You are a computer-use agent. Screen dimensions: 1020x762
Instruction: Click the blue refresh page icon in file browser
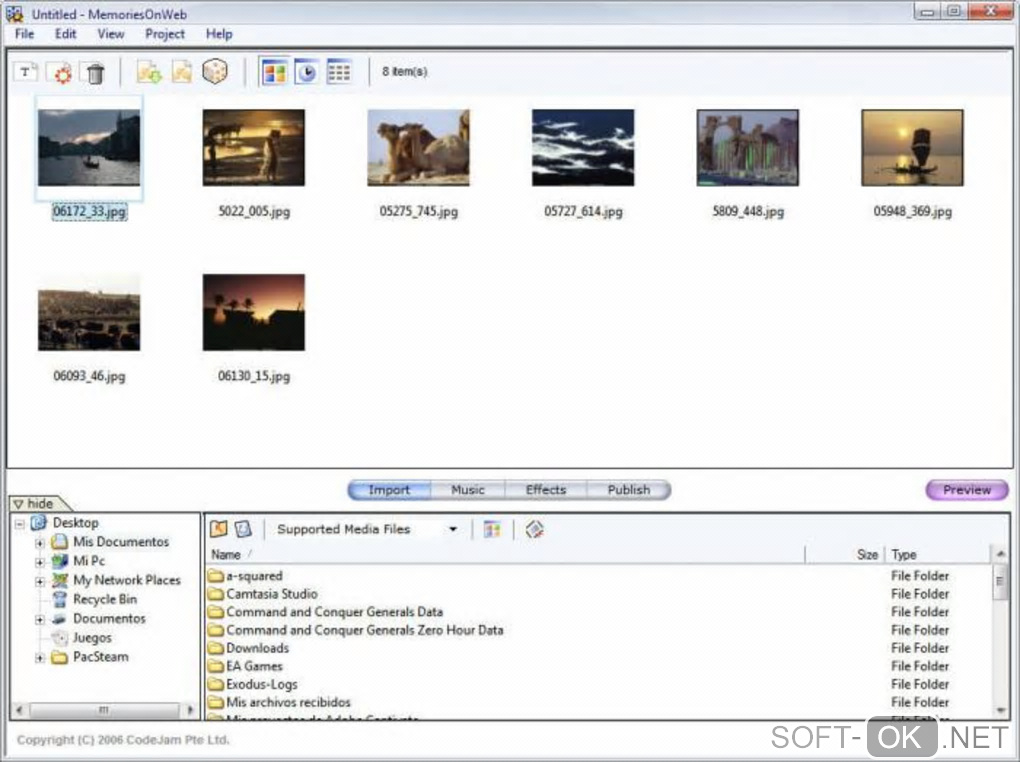pyautogui.click(x=243, y=529)
